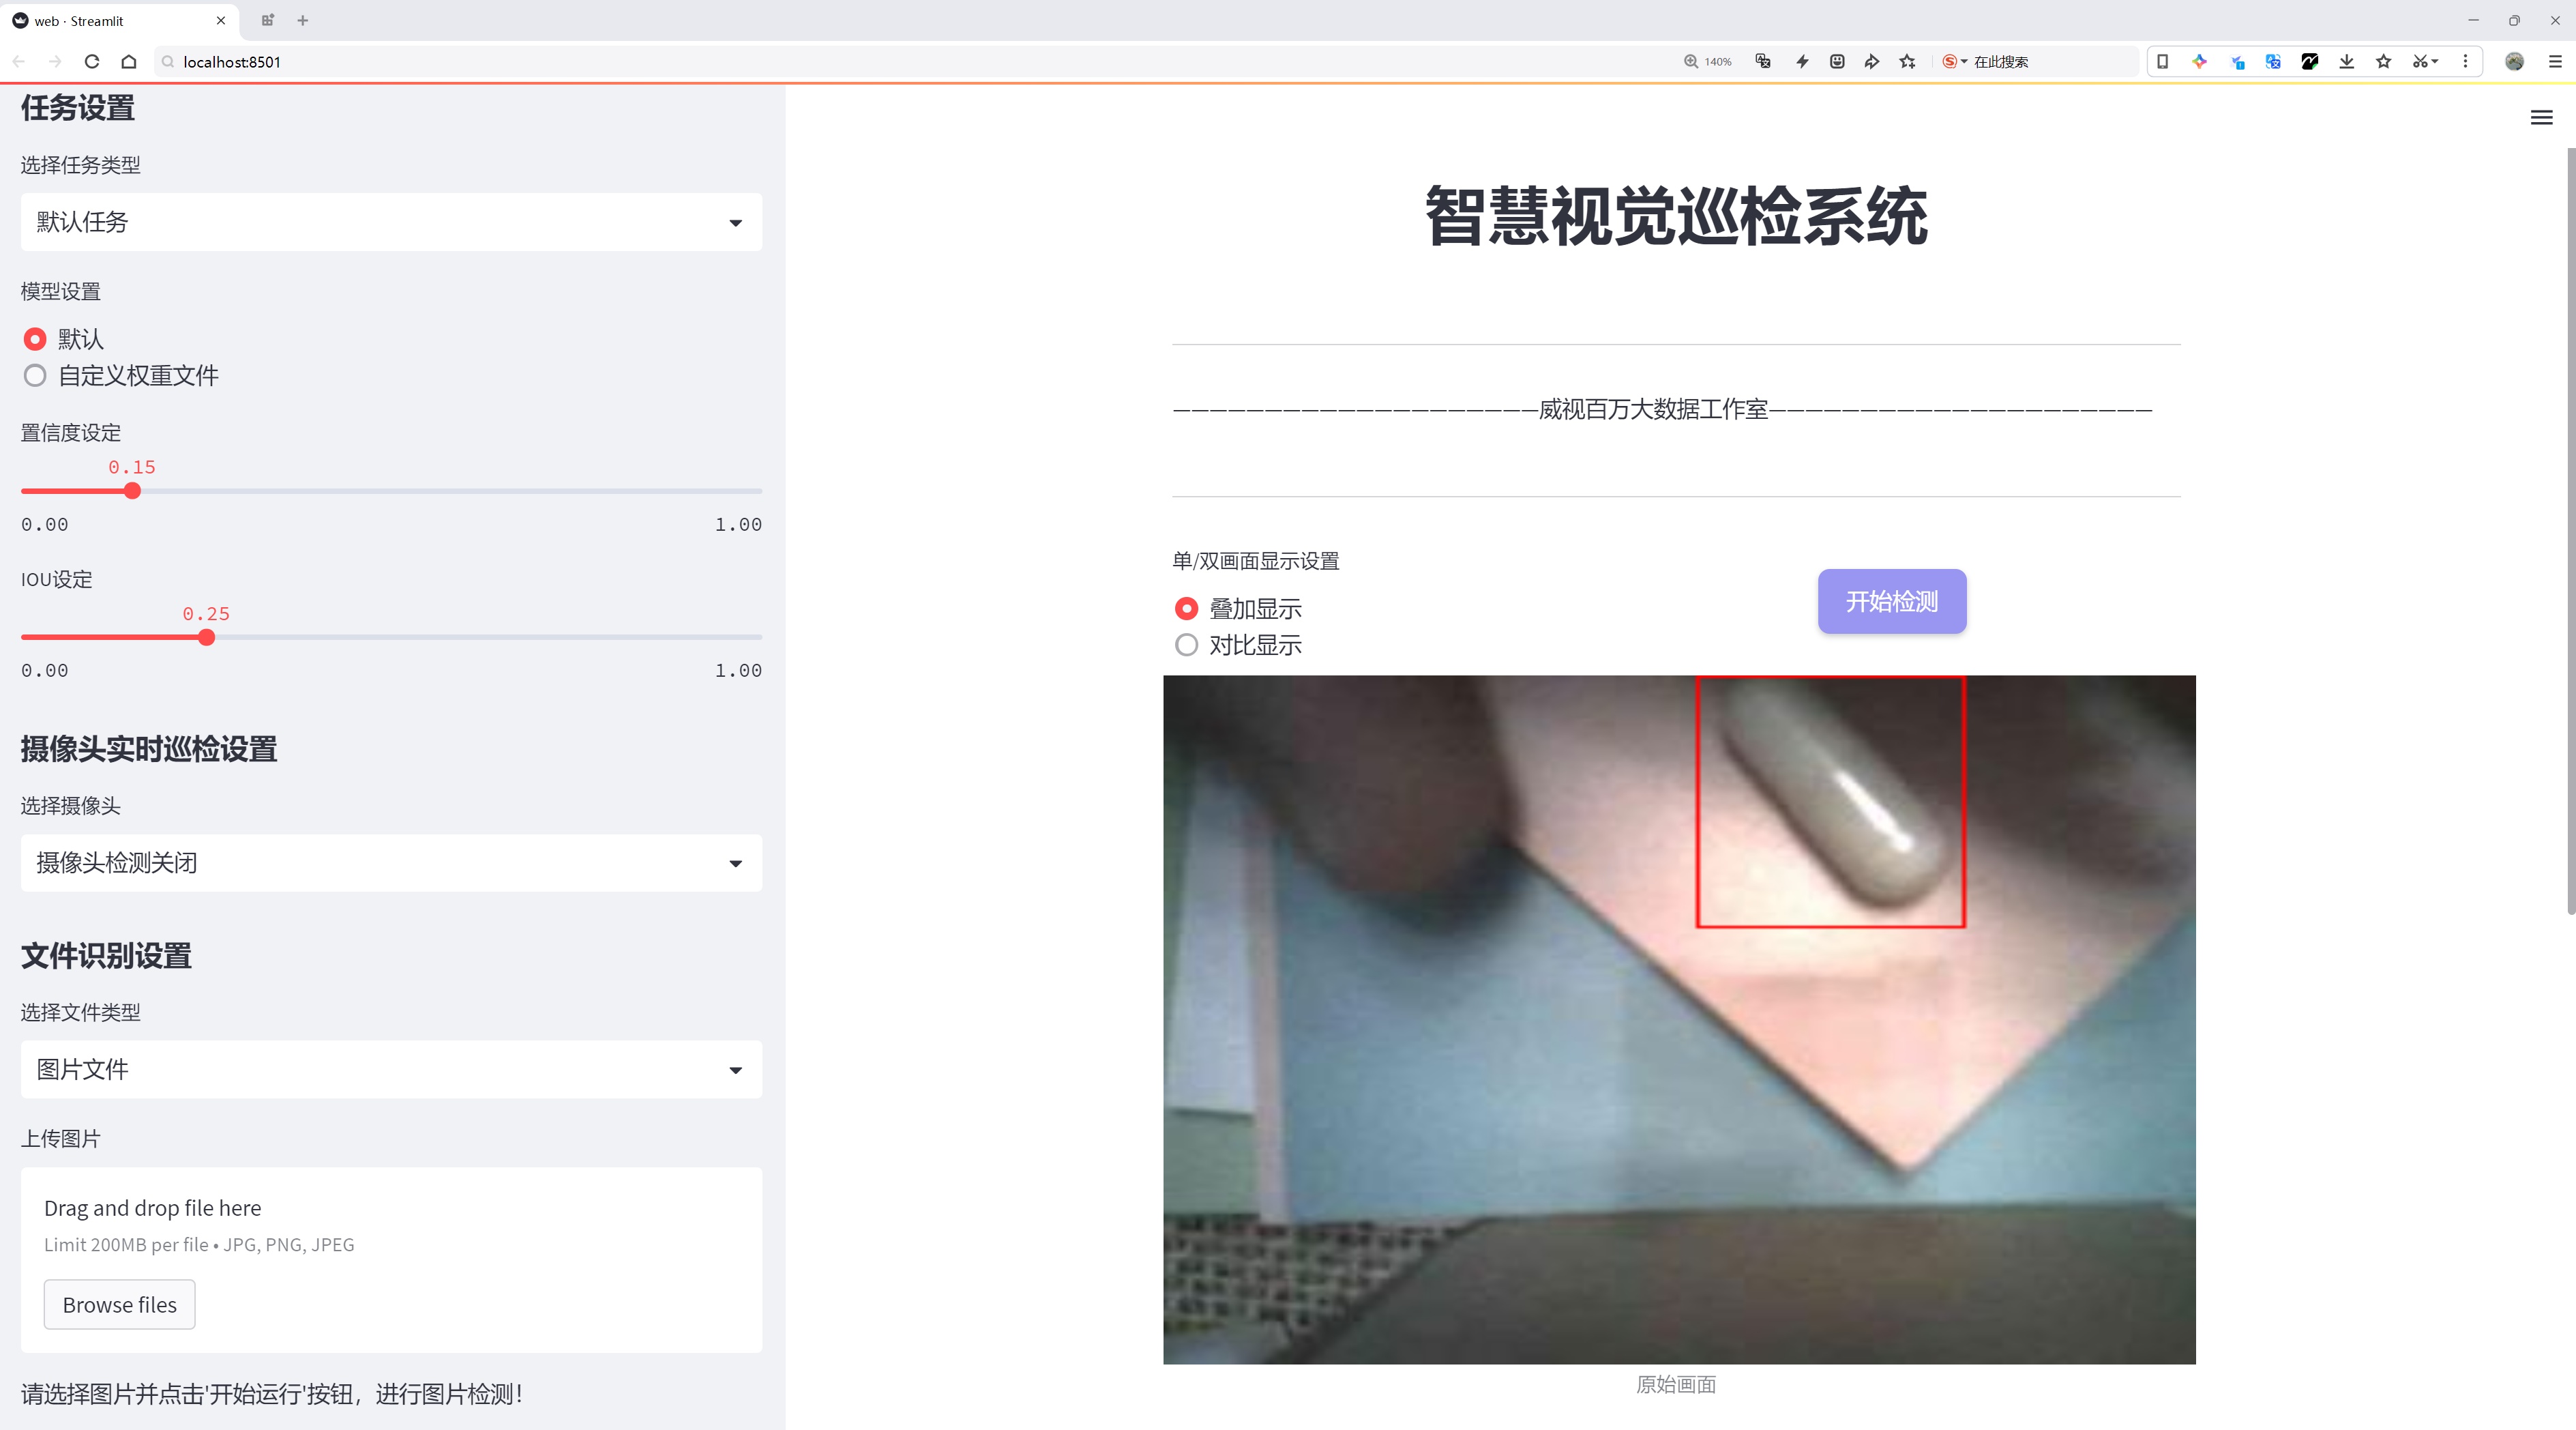The height and width of the screenshot is (1430, 2576).
Task: Click the 摄像头实时巡检设置 heading
Action: click(x=149, y=749)
